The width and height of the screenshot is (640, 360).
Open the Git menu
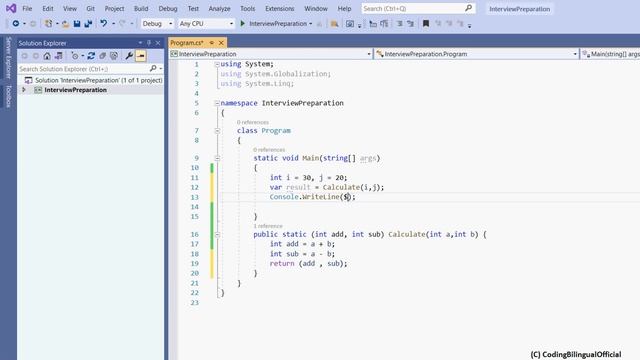[x=90, y=8]
